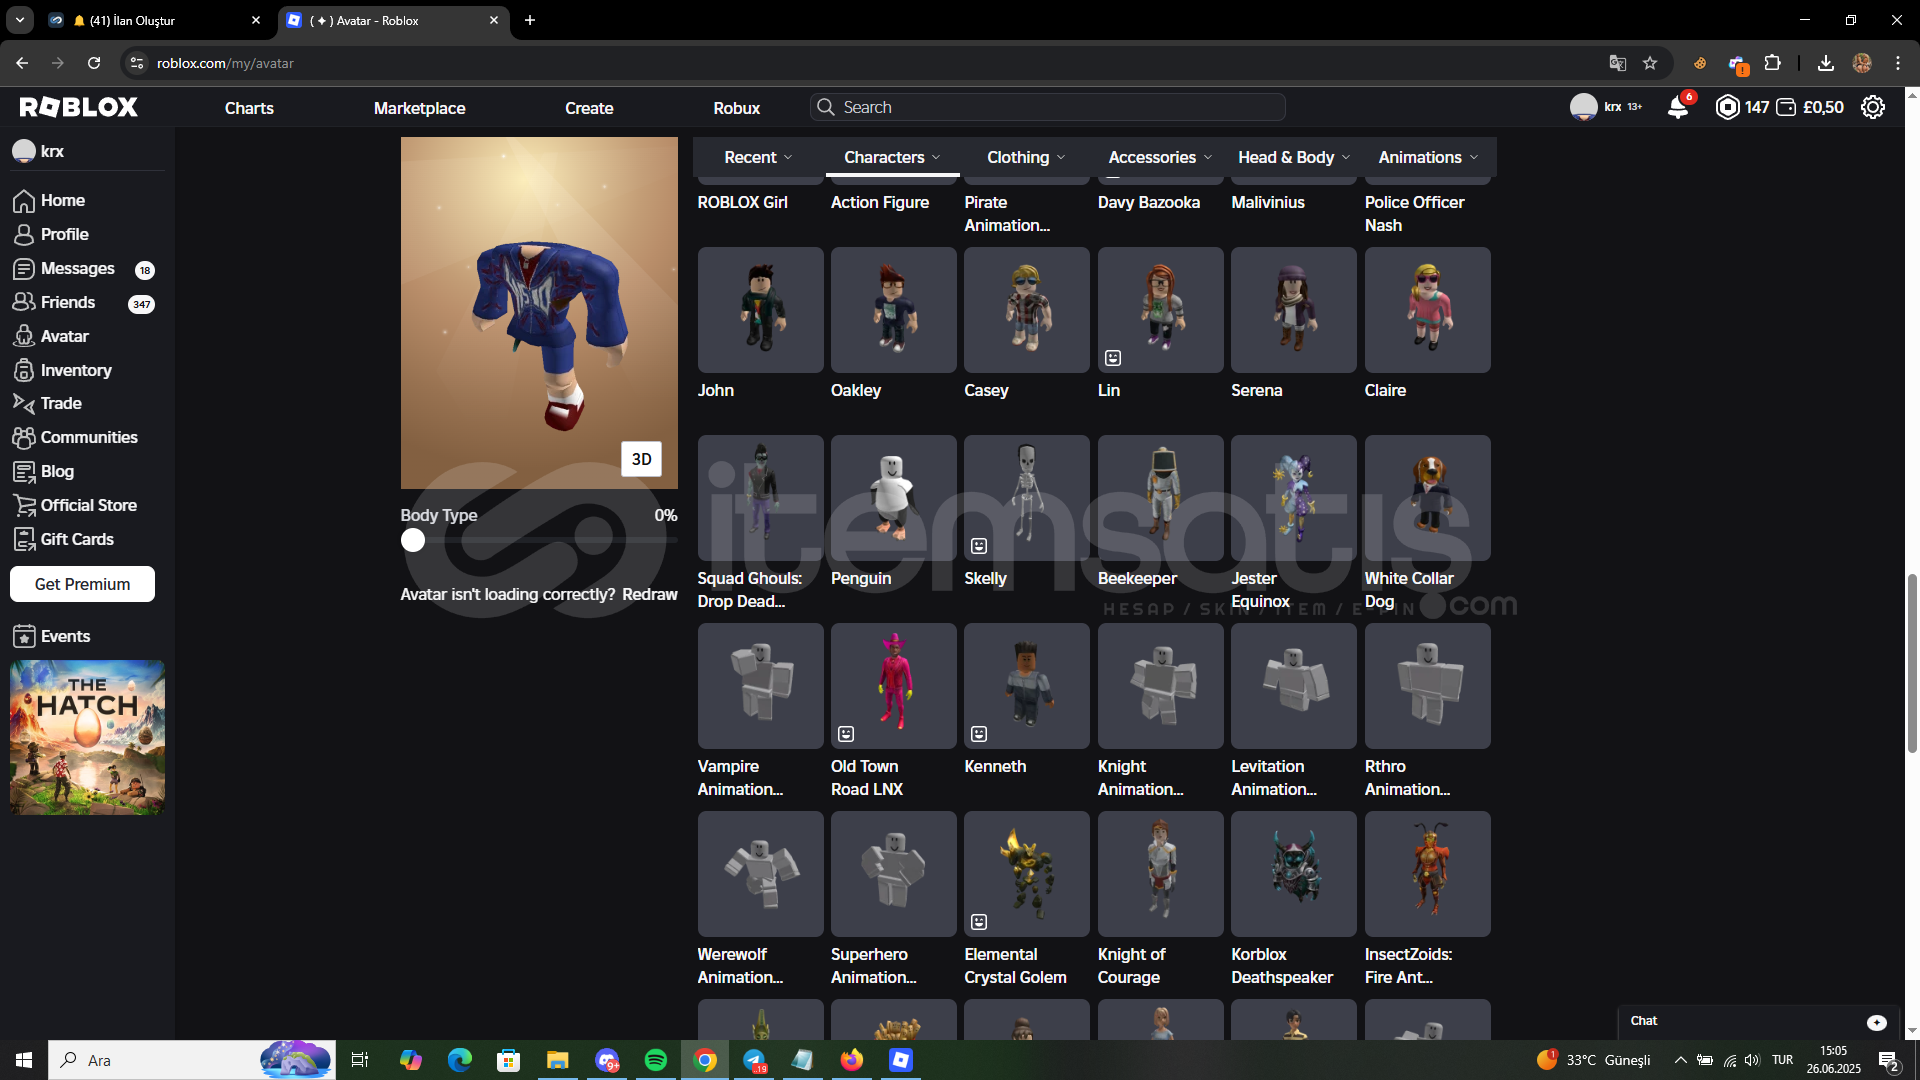Open Spotify from taskbar

click(x=656, y=1060)
